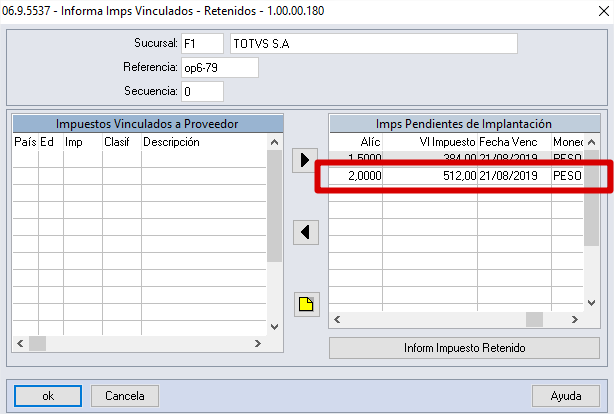
Task: Click the Ed column header
Action: coord(51,142)
